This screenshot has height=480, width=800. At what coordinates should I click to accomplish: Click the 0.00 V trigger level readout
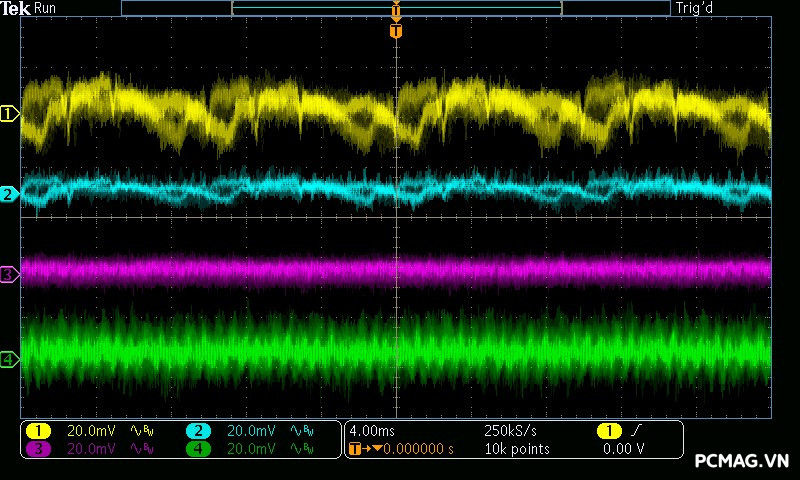click(624, 449)
